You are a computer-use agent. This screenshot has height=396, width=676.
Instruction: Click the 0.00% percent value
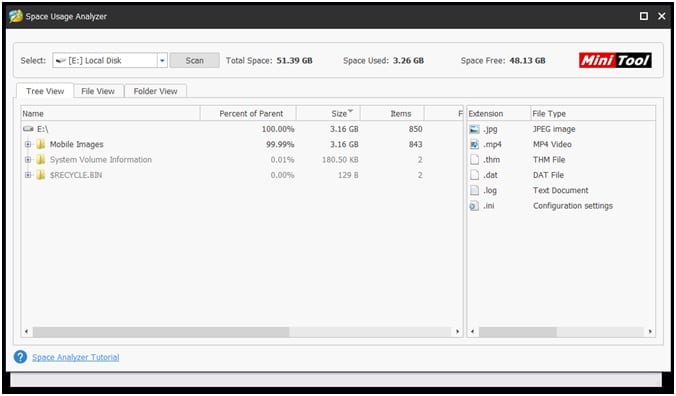[282, 175]
